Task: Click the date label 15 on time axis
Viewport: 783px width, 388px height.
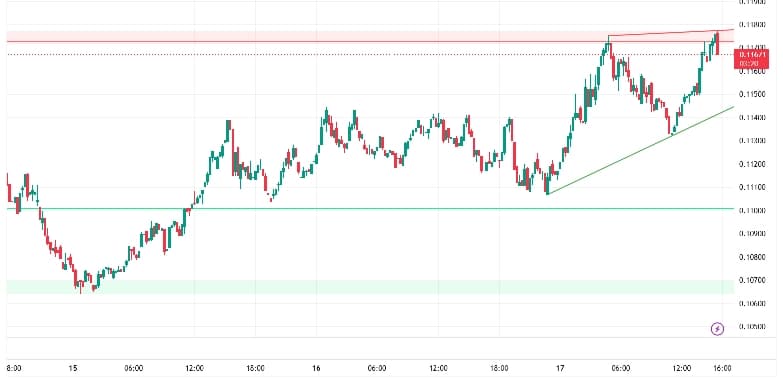Action: point(73,369)
